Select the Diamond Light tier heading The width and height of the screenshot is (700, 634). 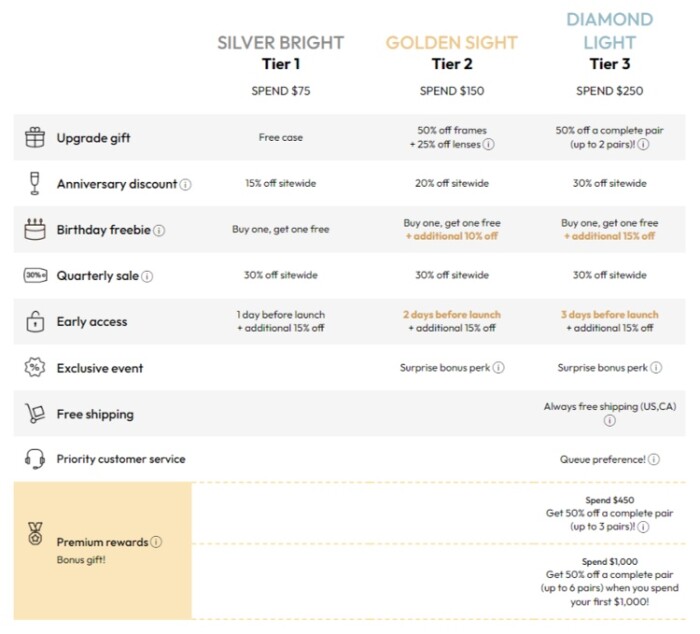pyautogui.click(x=609, y=31)
